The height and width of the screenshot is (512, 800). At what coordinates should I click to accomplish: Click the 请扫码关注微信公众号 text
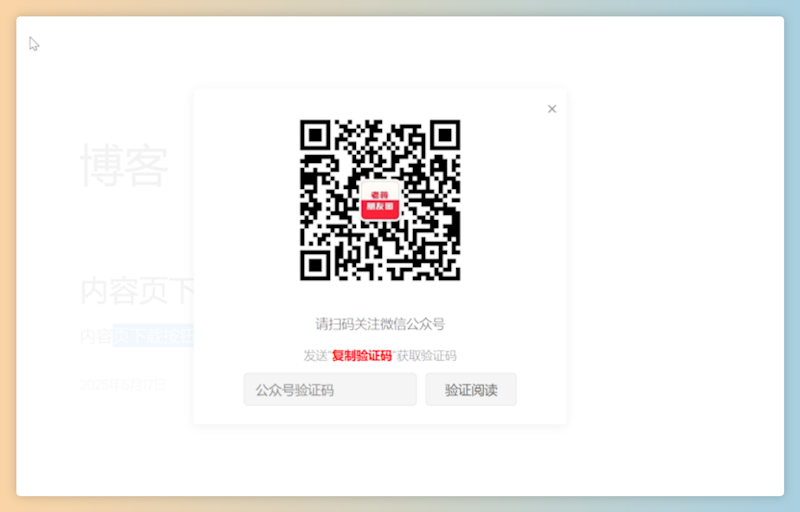(x=380, y=324)
